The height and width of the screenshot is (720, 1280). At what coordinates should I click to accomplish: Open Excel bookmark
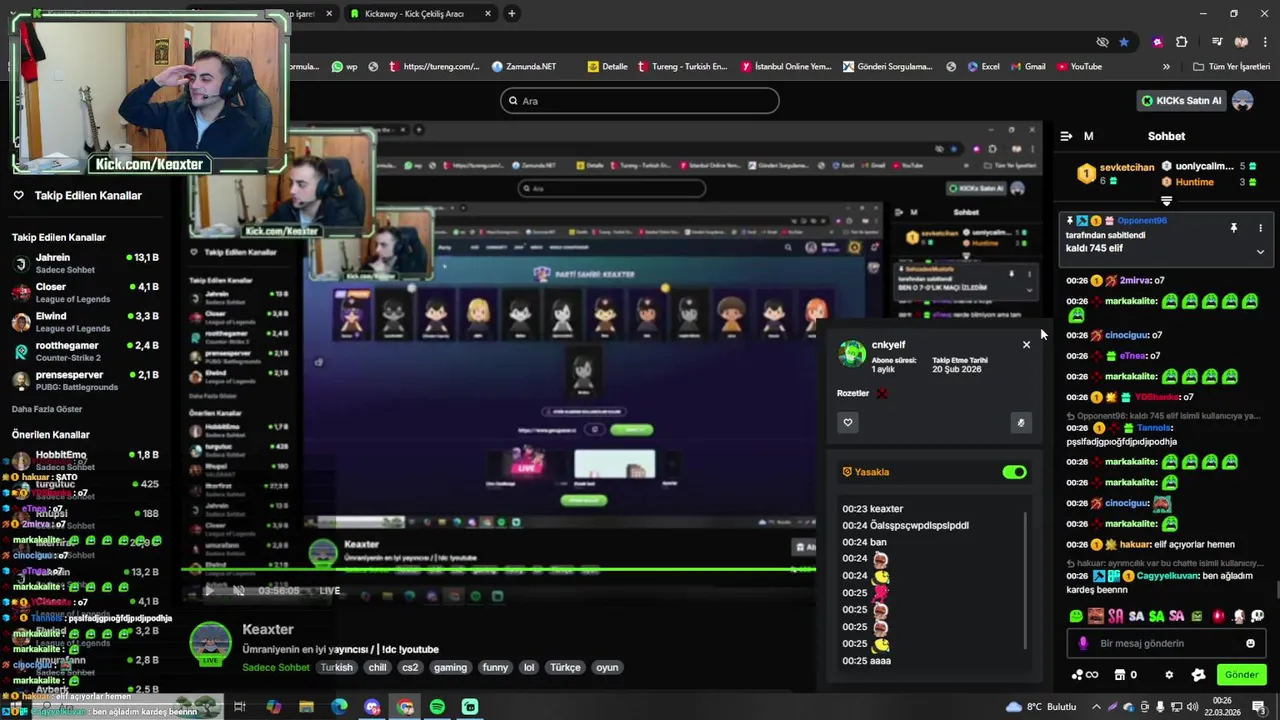coord(983,67)
